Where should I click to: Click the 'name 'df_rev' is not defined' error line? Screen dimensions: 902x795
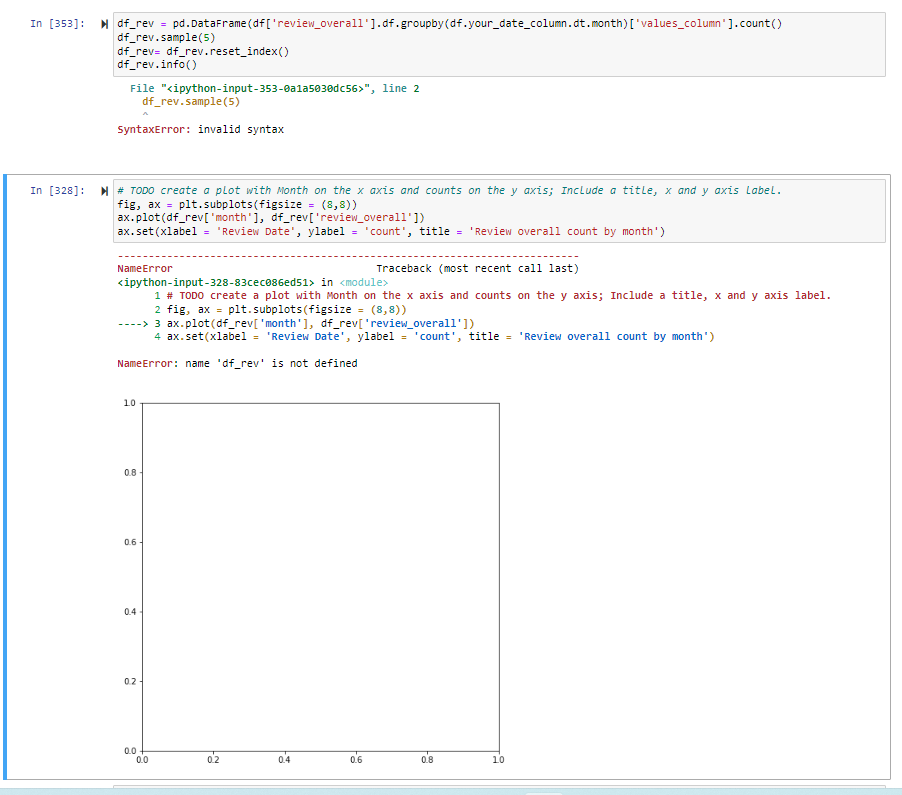click(237, 364)
